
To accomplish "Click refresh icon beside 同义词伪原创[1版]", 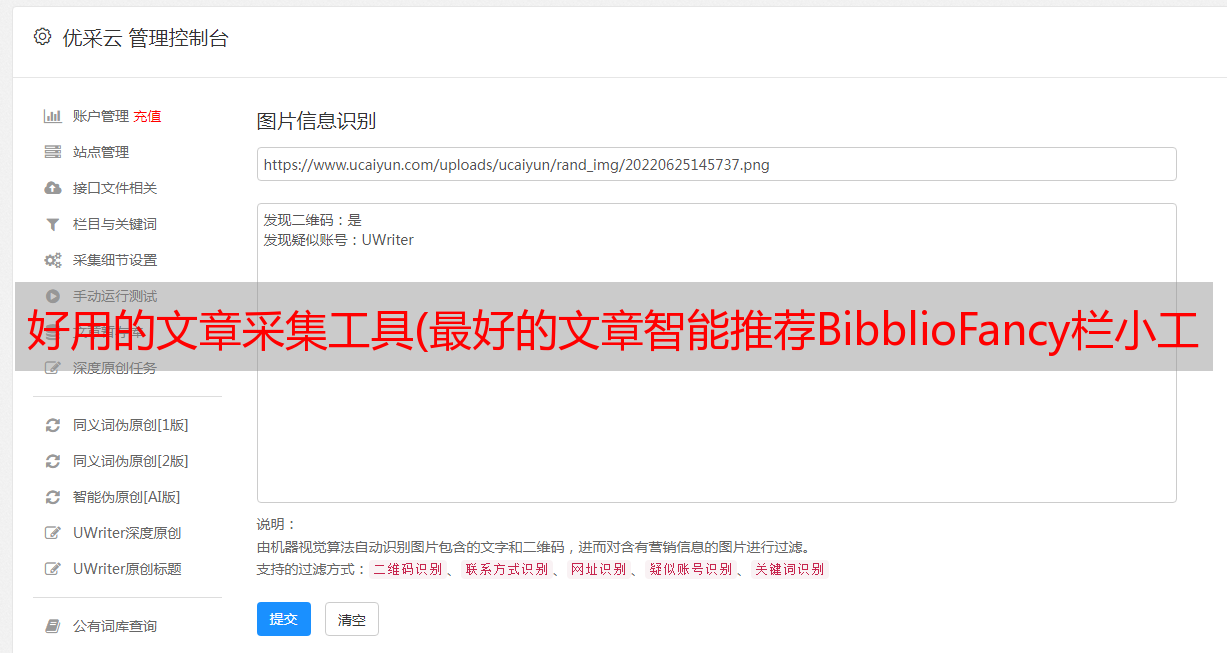I will click(53, 425).
